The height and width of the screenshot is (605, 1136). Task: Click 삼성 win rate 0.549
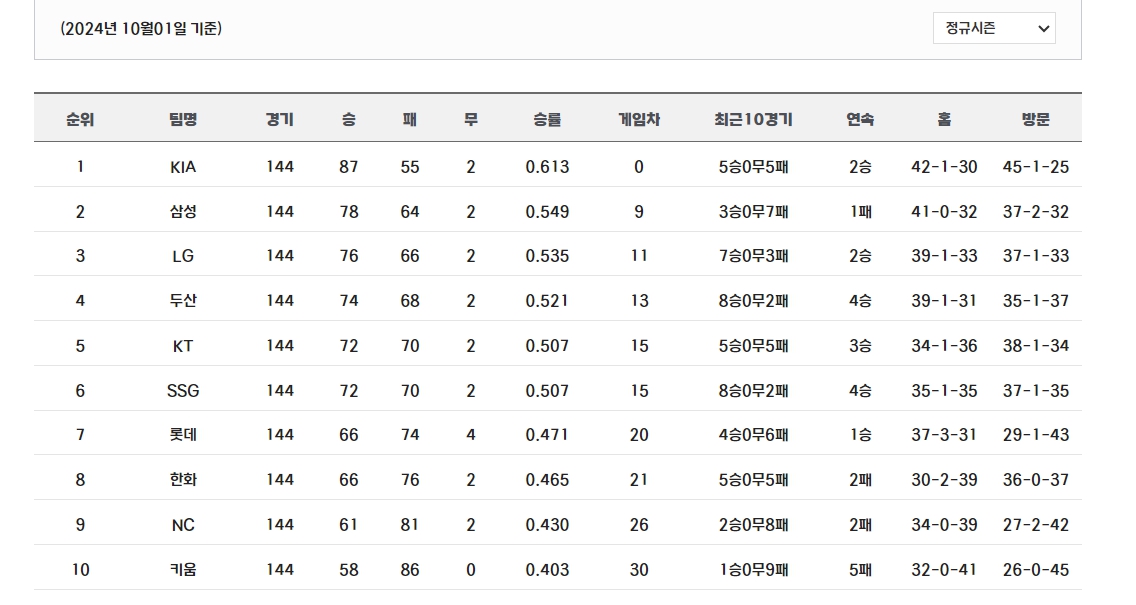coord(548,212)
